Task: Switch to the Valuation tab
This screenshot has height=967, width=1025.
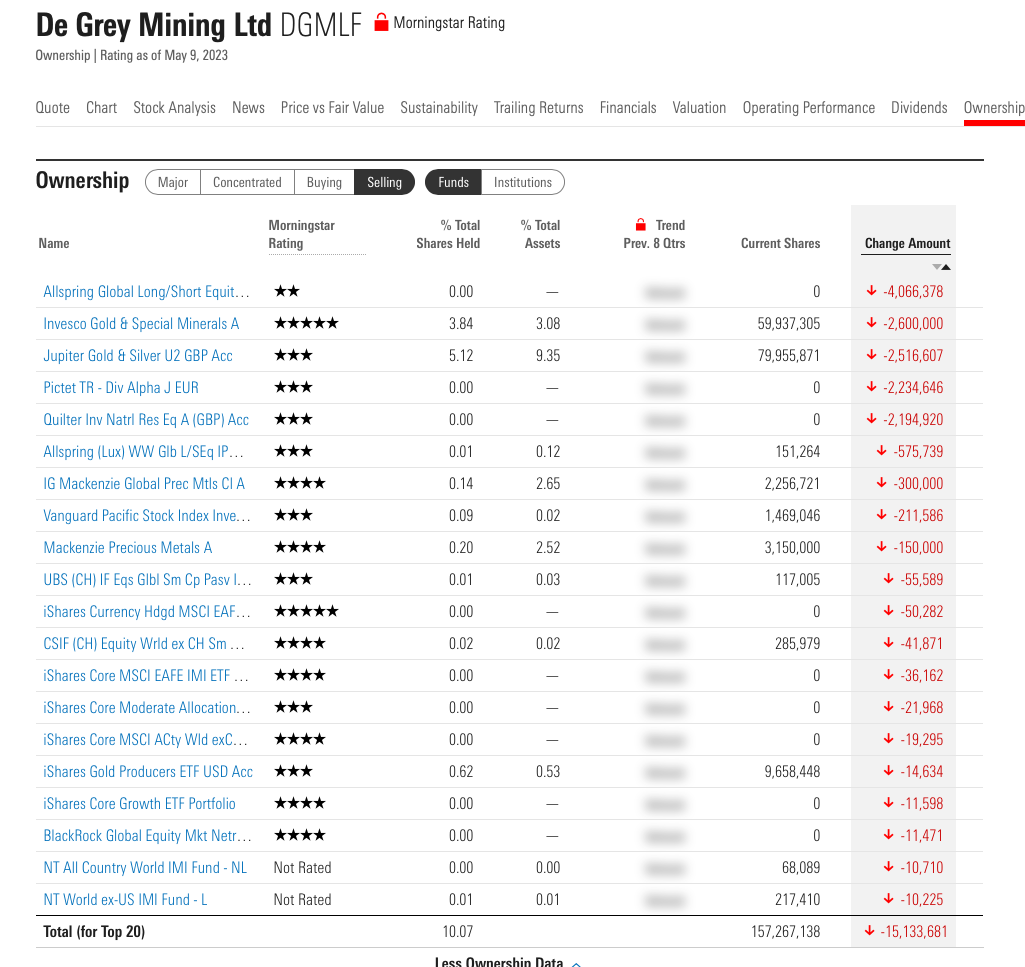Action: click(x=699, y=107)
